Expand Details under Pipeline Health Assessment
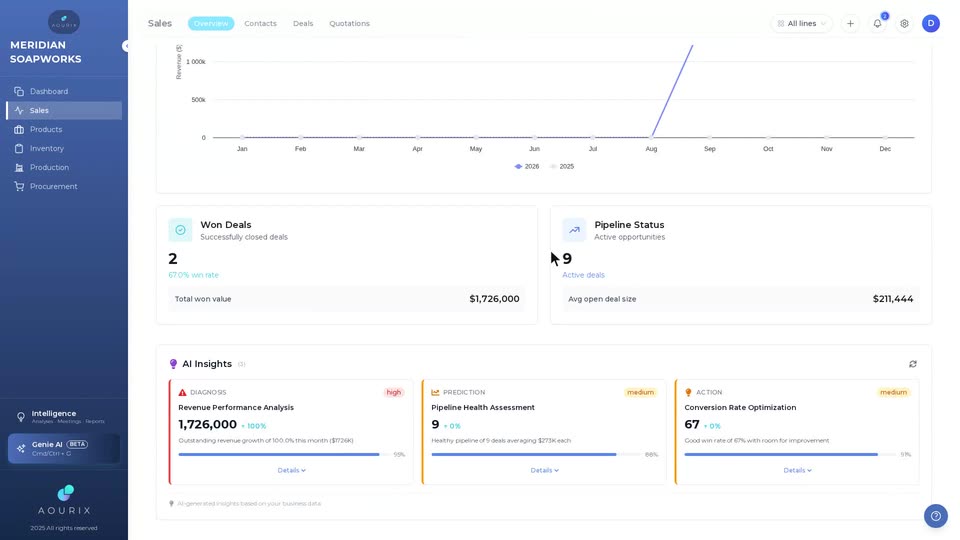Screen dimensions: 960x540 (544, 470)
